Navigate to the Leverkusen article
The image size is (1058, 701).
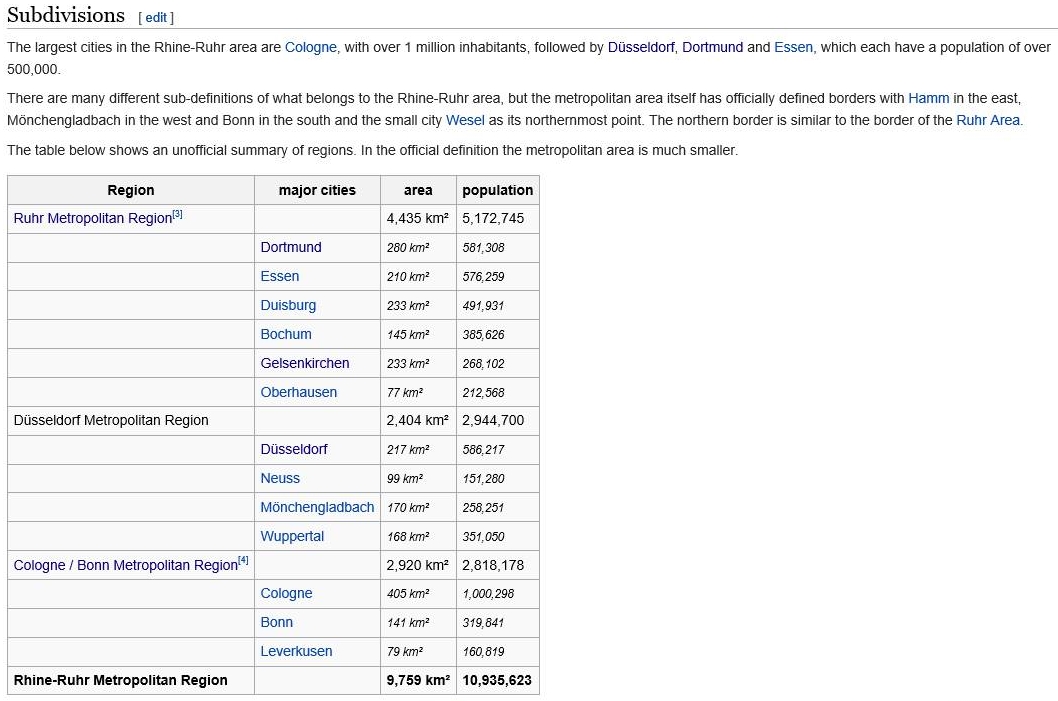coord(296,651)
